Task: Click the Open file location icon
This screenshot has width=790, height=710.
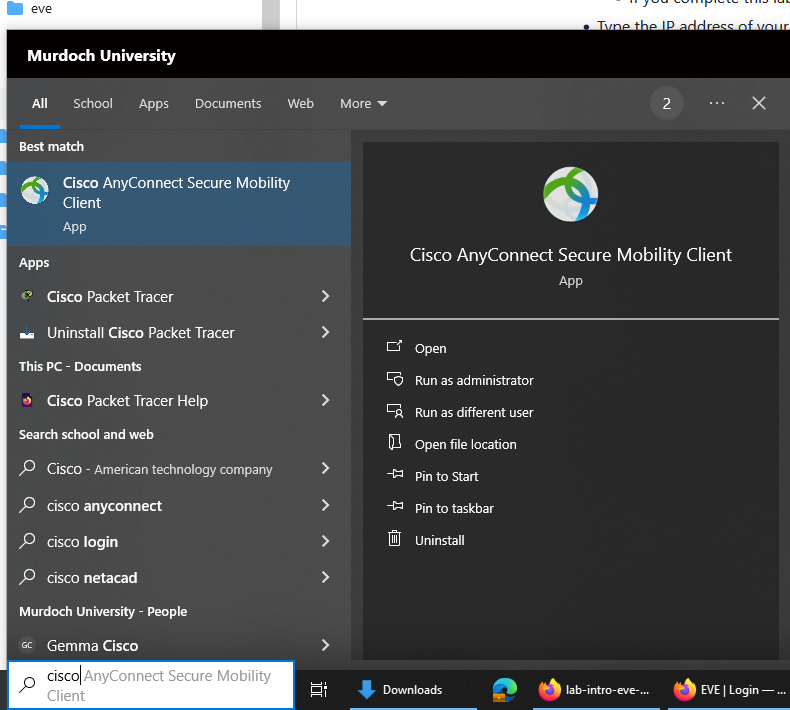Action: click(x=394, y=442)
